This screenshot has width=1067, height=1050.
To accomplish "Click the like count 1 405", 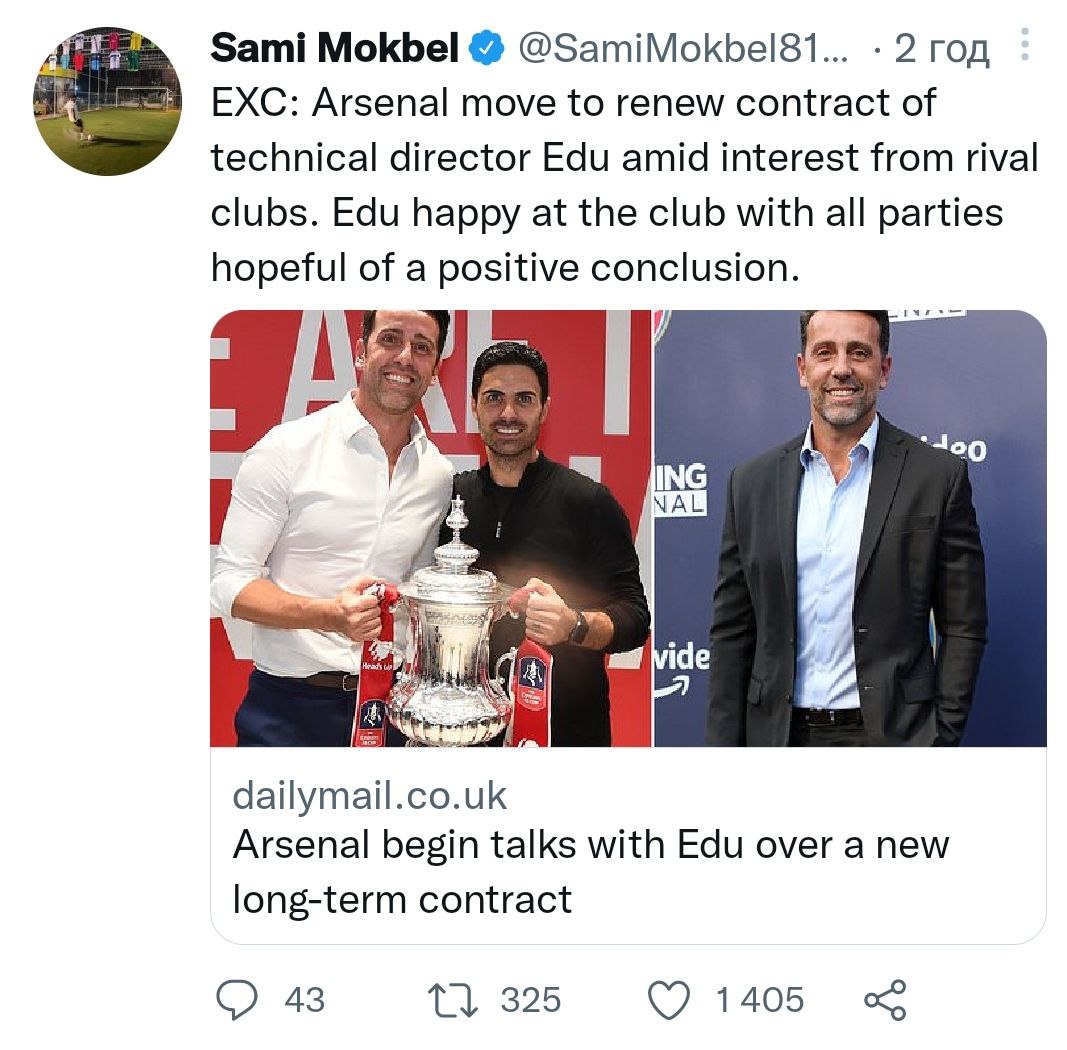I will point(759,1000).
